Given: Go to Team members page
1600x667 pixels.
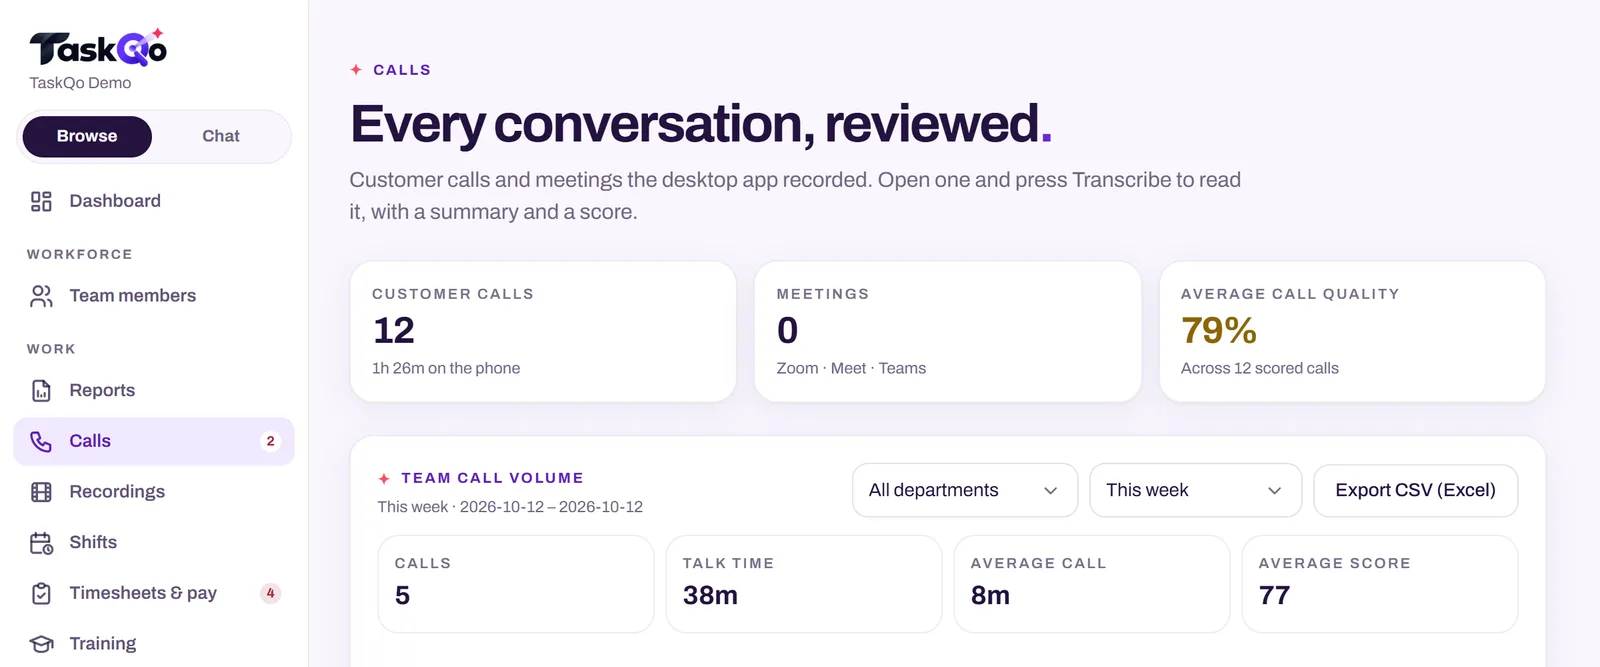Looking at the screenshot, I should point(154,296).
